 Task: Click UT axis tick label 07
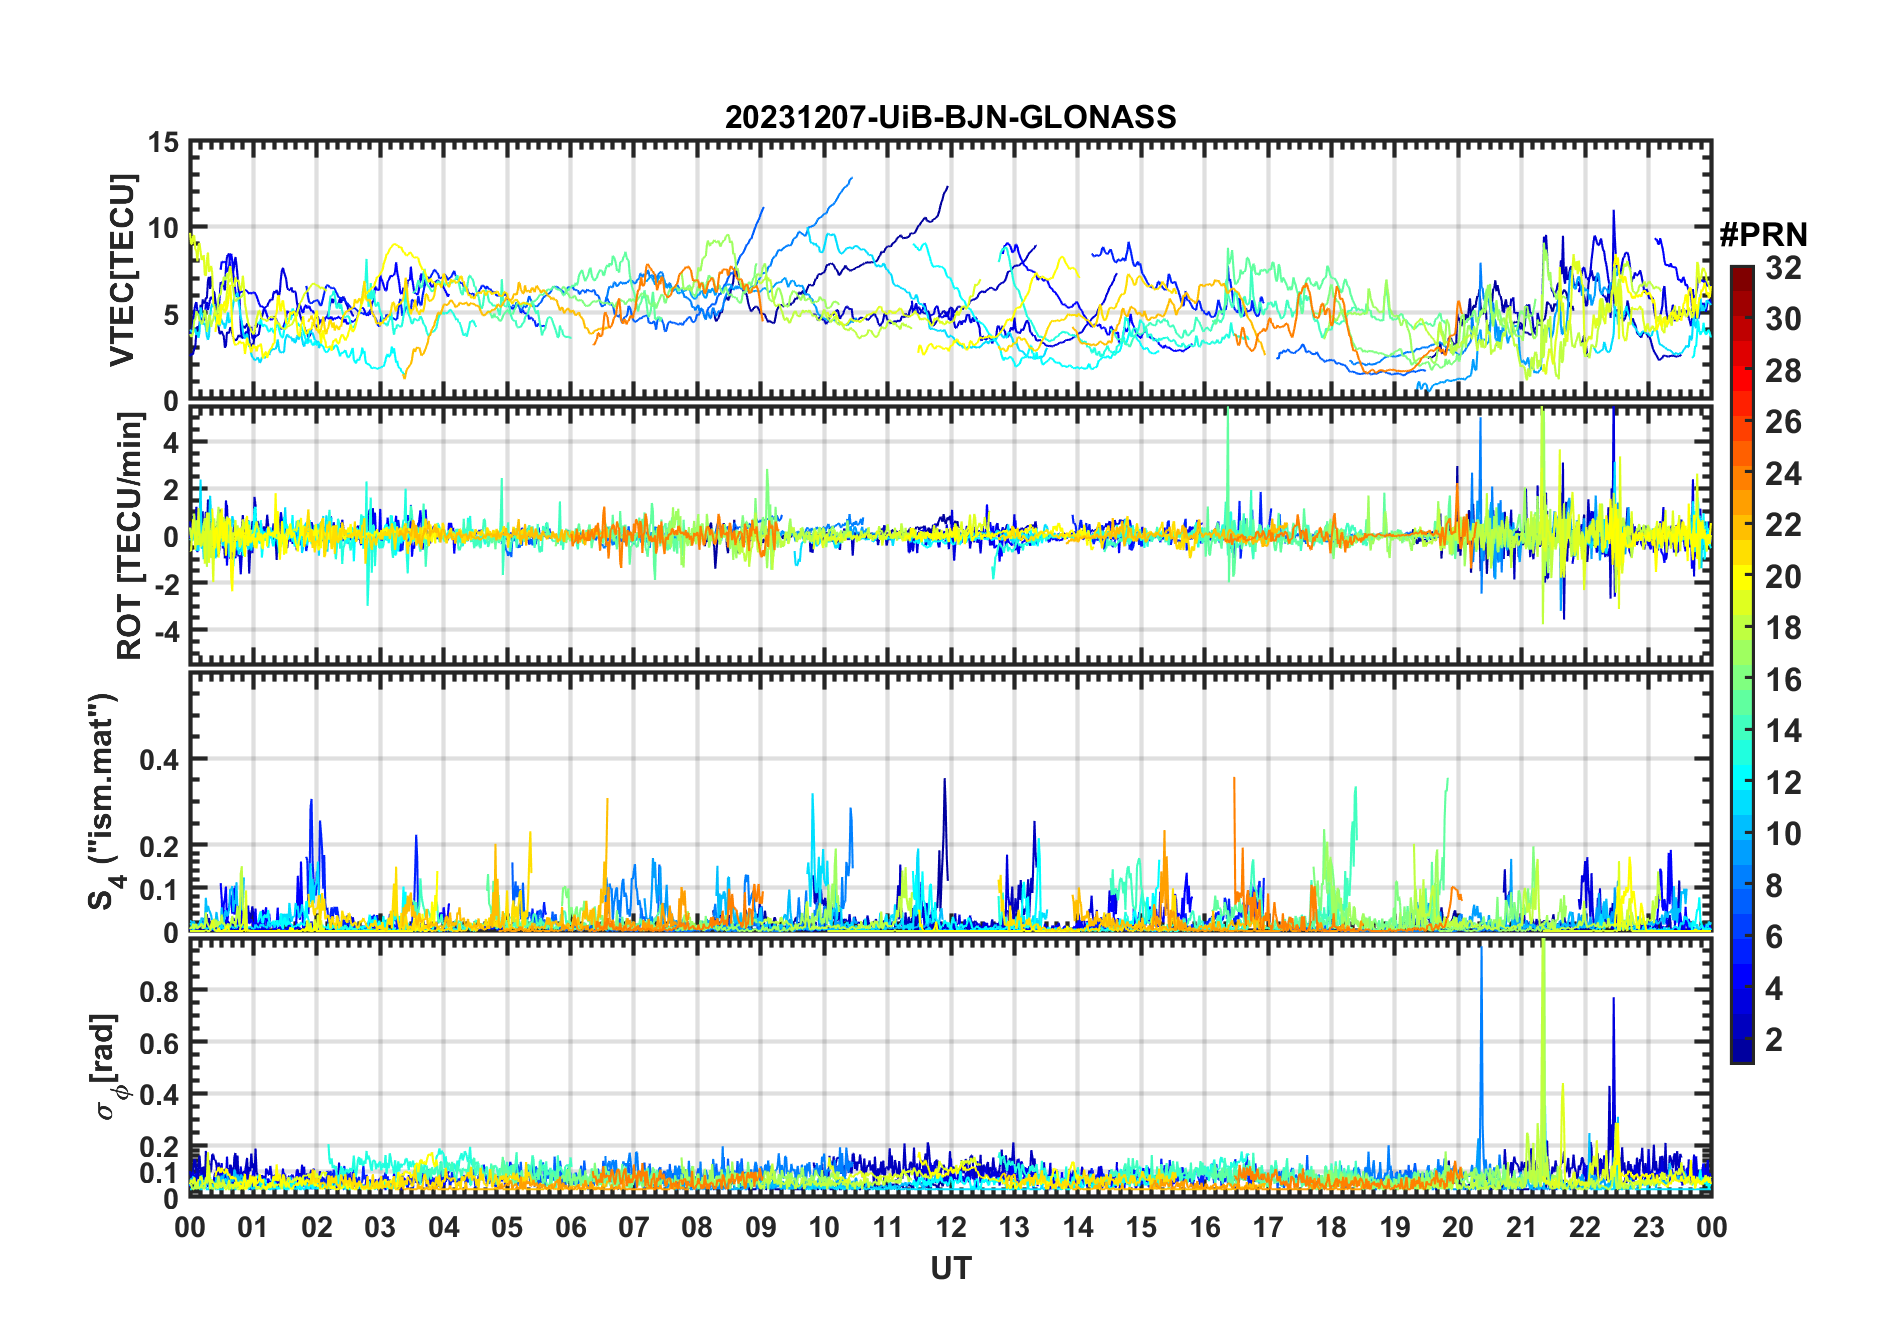[x=634, y=1227]
